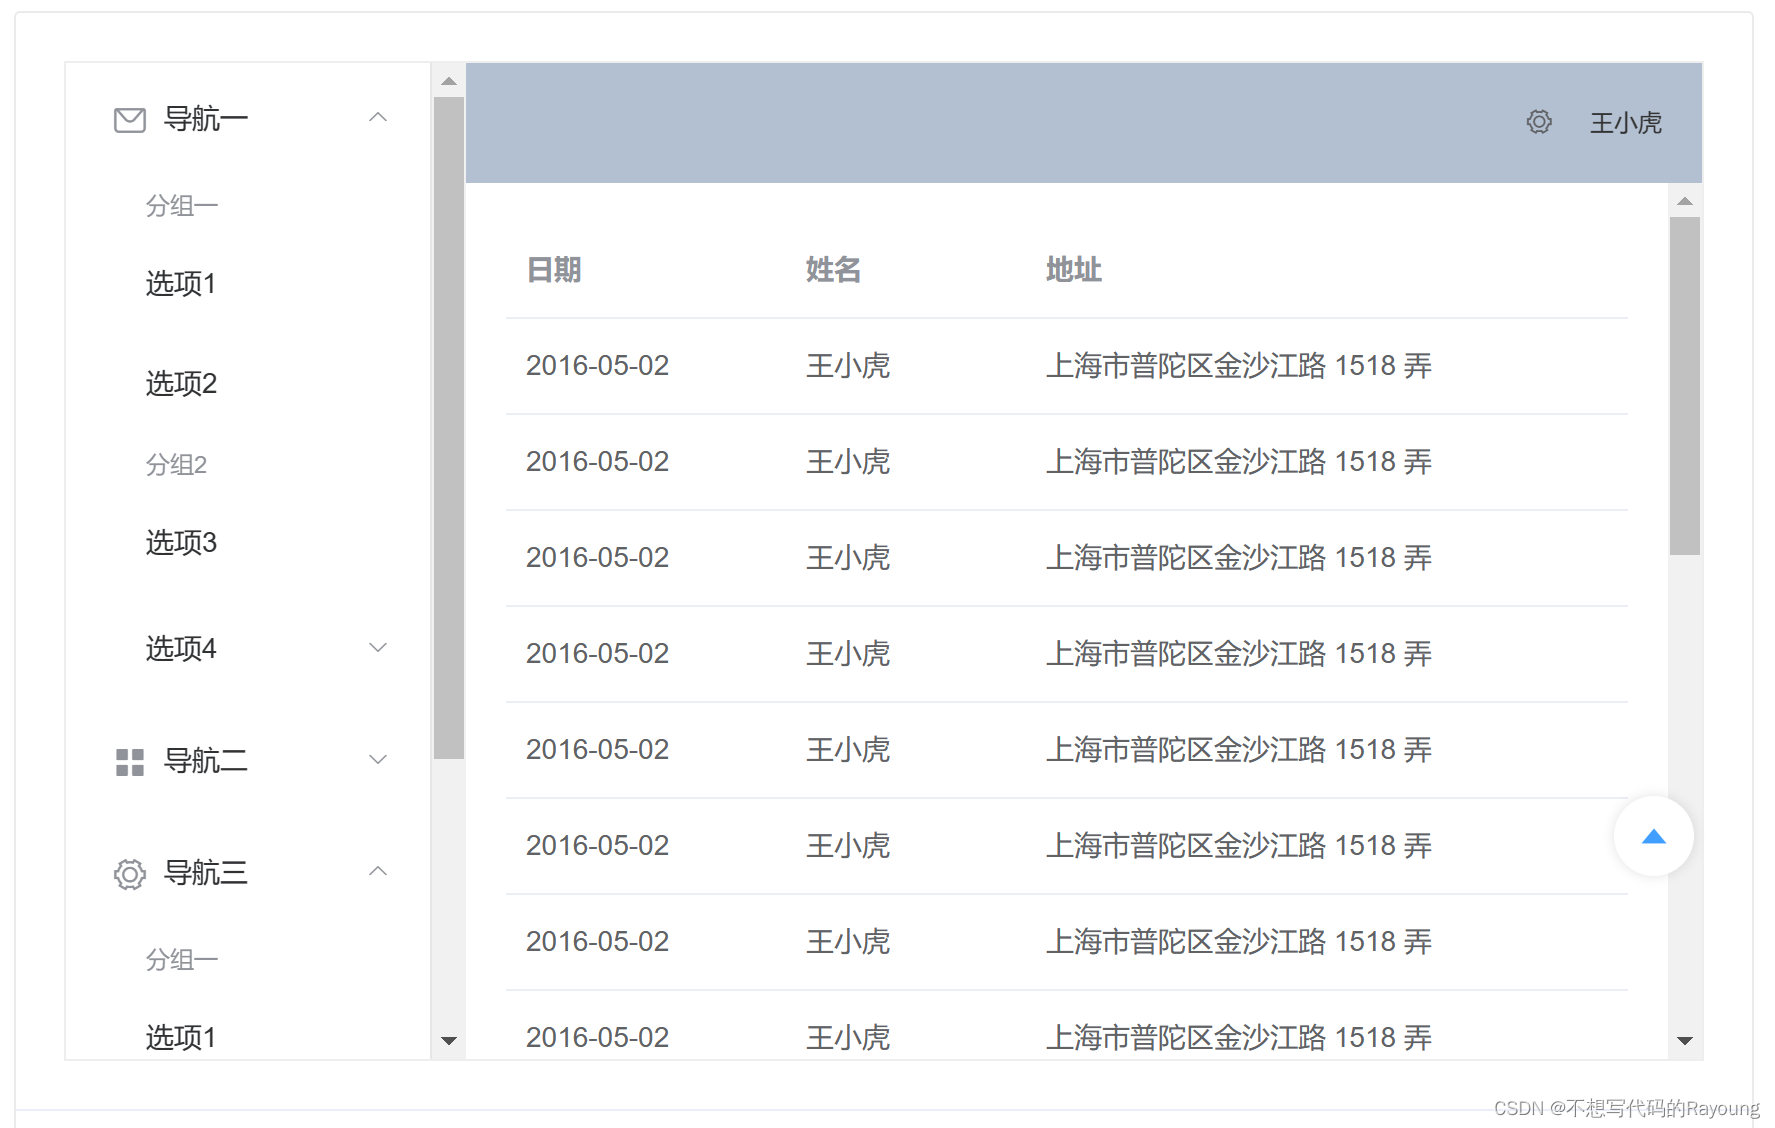Click the gear icon beside 导航三

coord(130,874)
